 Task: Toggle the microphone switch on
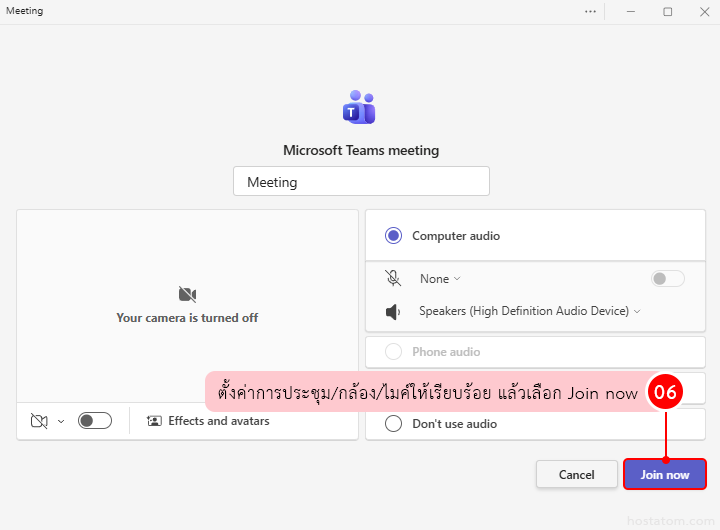click(668, 278)
